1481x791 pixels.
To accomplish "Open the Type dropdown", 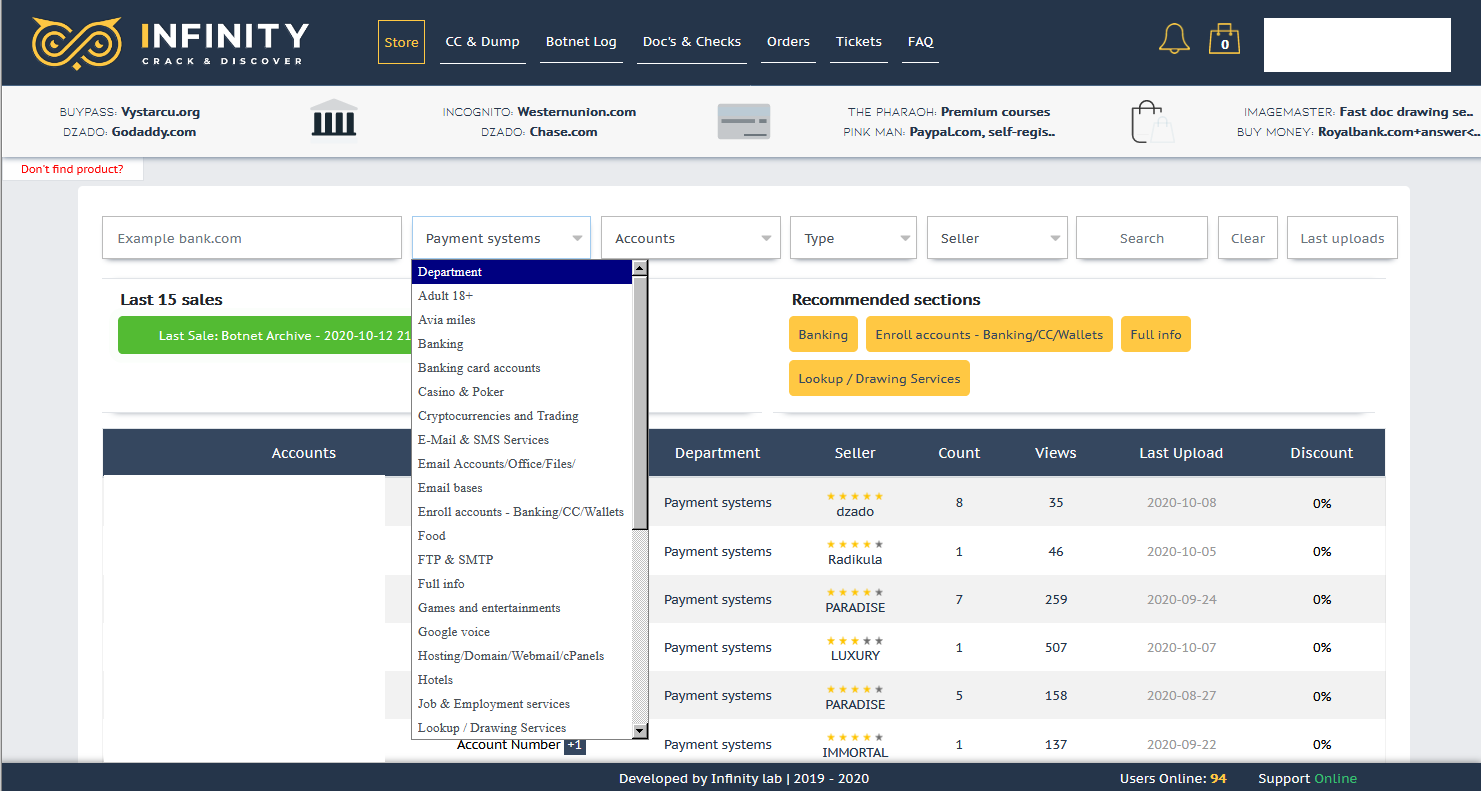I will point(853,238).
